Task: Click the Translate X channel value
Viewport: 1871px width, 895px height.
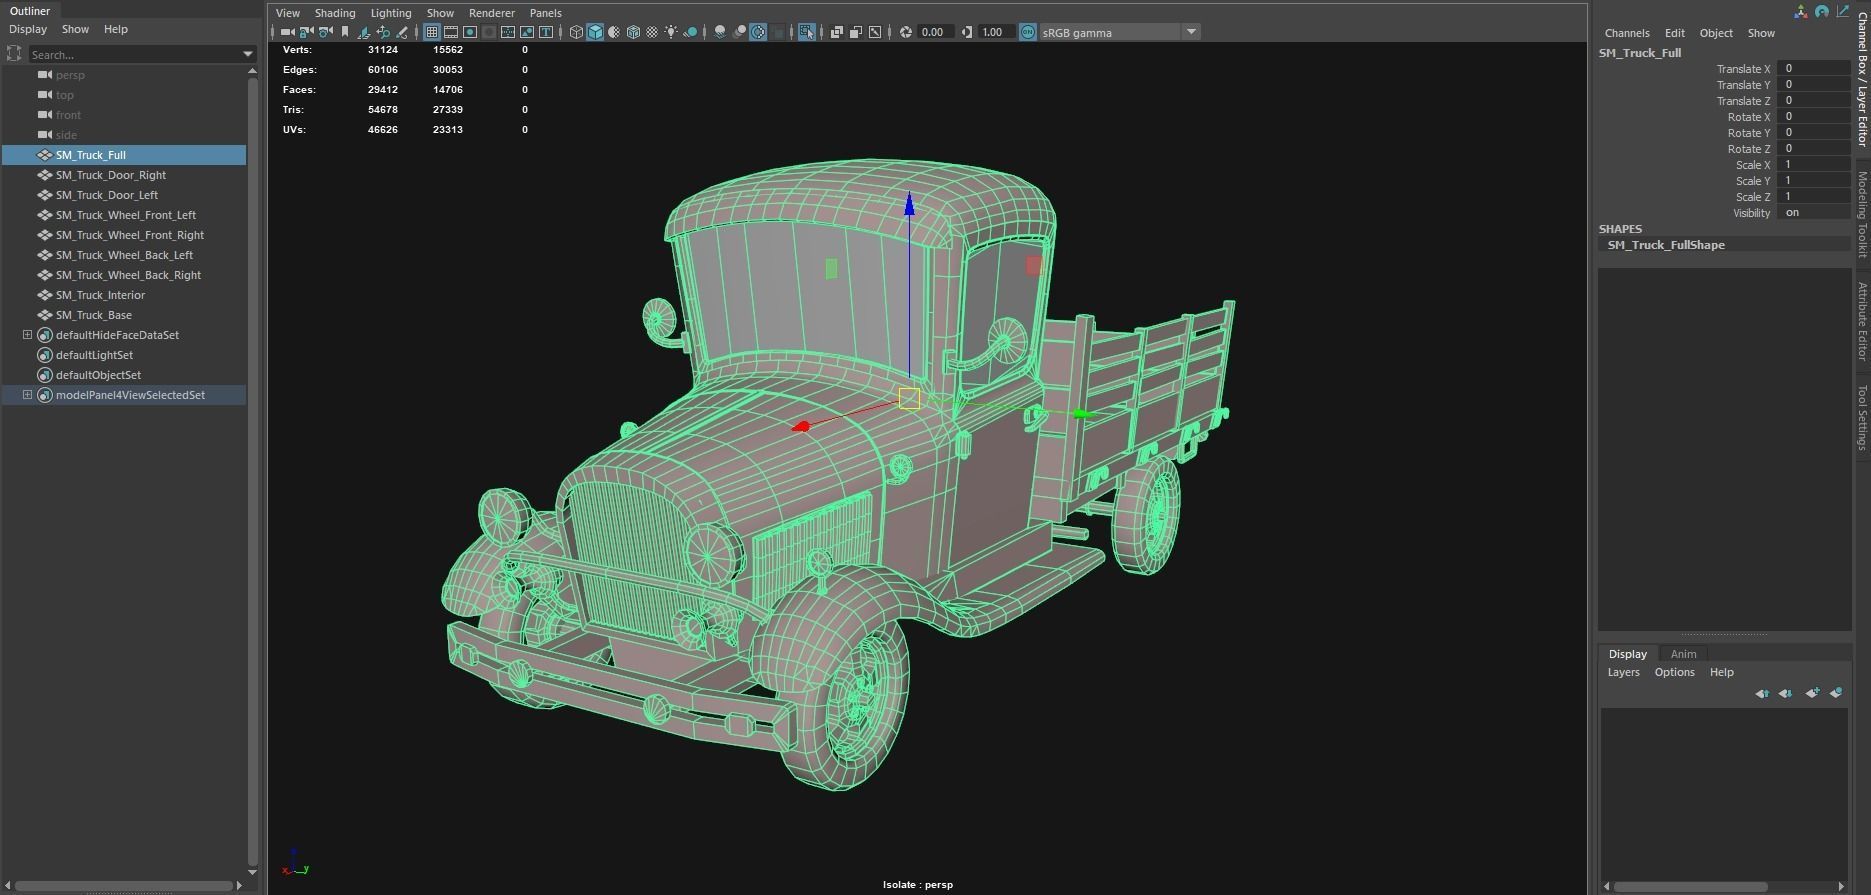Action: (x=1813, y=69)
